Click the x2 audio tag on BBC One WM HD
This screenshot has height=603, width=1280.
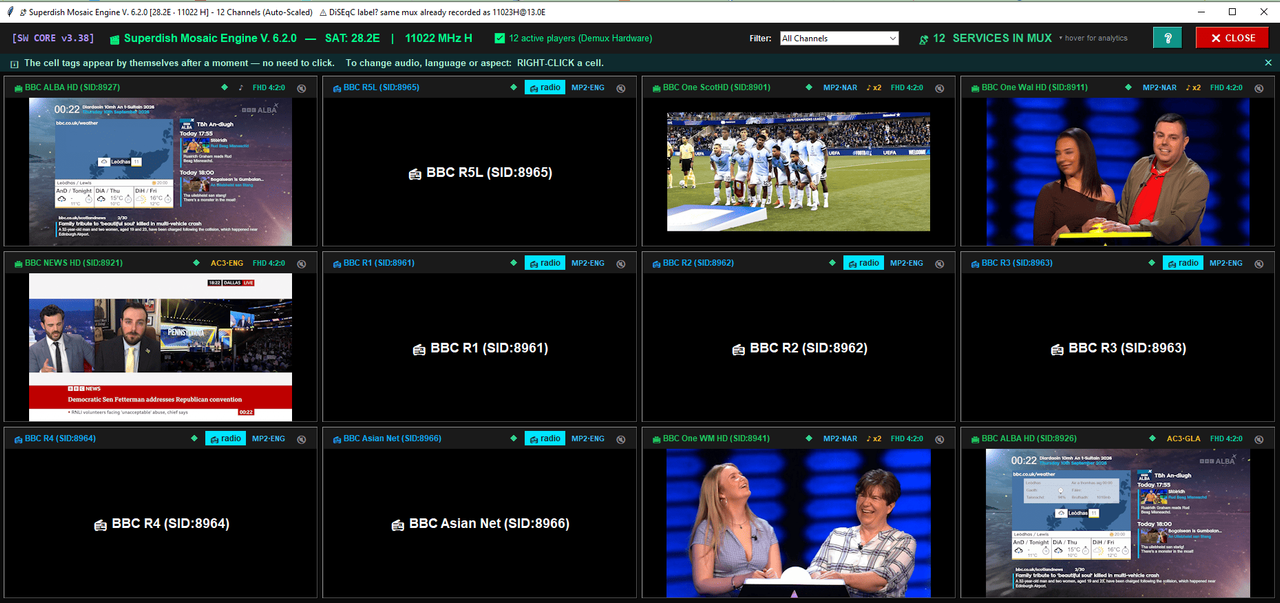click(874, 439)
